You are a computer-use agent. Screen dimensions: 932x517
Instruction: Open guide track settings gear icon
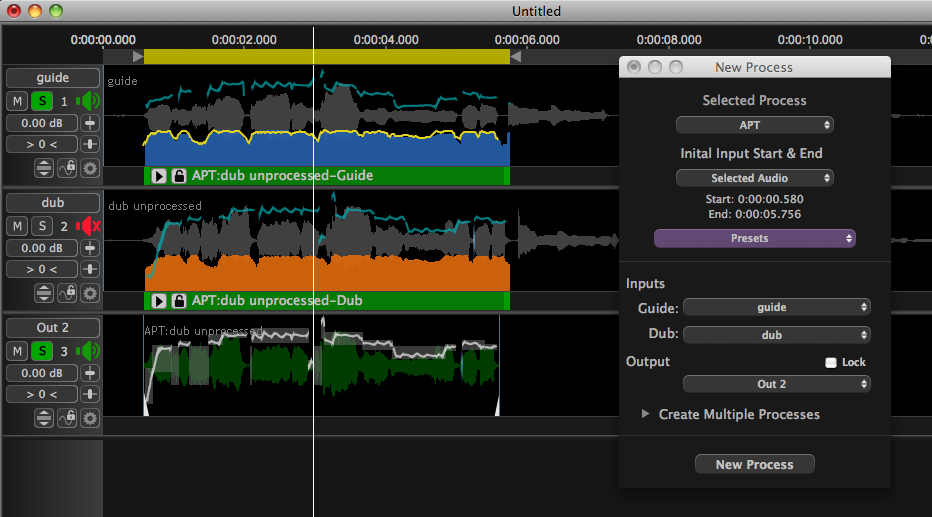90,168
